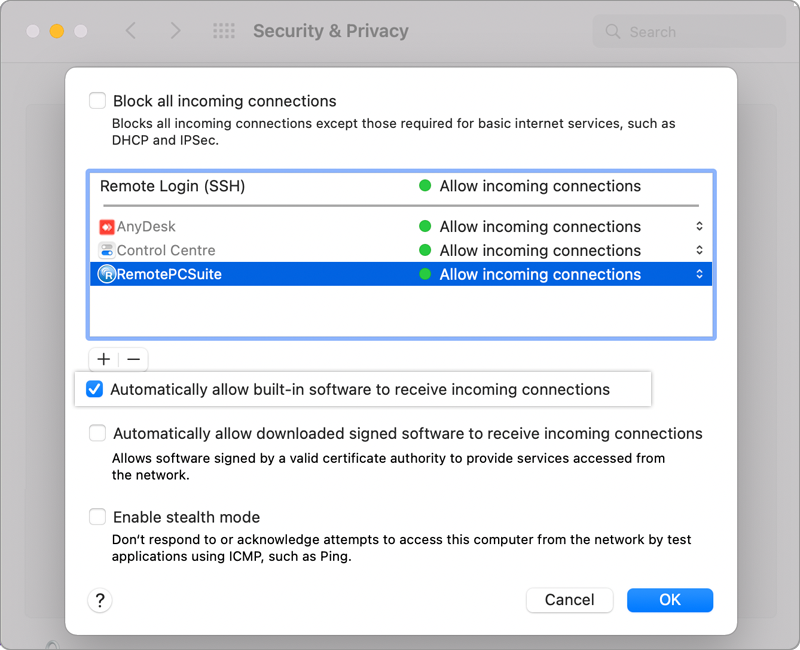Open the connection dropdown for Control Centre
This screenshot has width=800, height=650.
pos(700,250)
